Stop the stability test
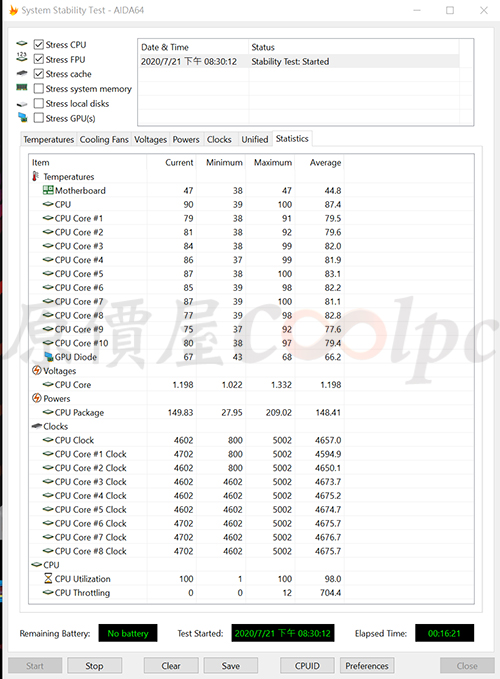Screen dimensions: 500x679 click(x=94, y=666)
